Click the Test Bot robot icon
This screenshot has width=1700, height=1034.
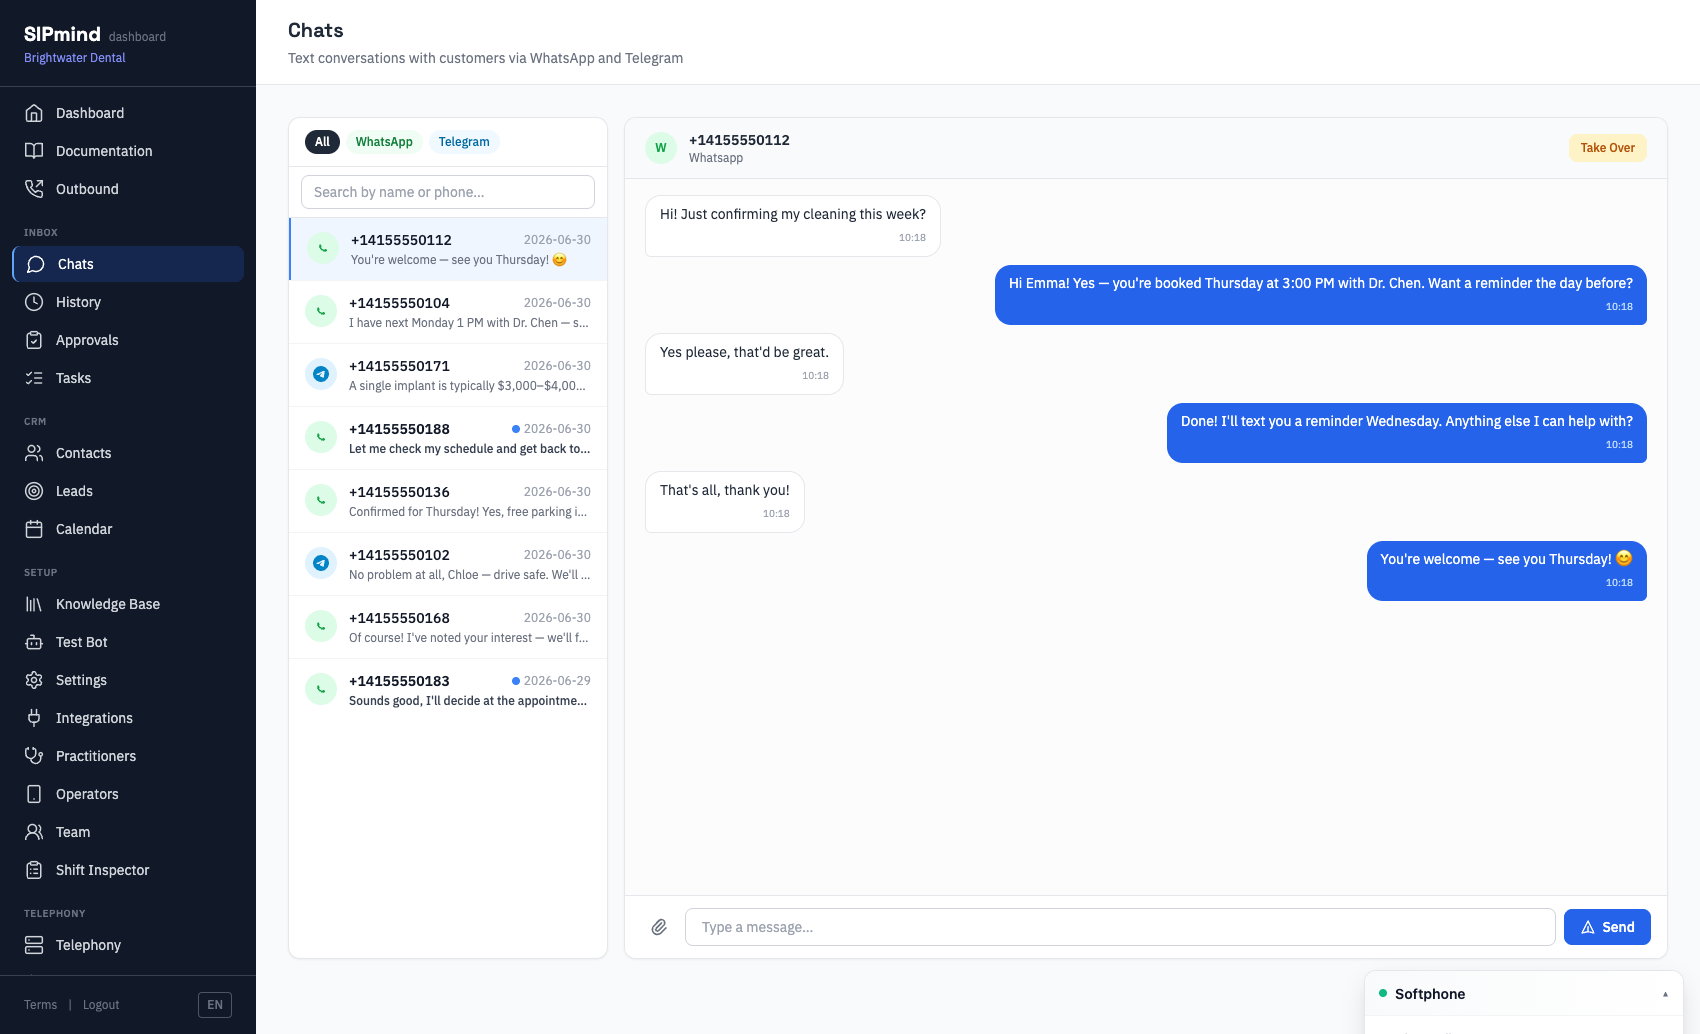(x=34, y=642)
